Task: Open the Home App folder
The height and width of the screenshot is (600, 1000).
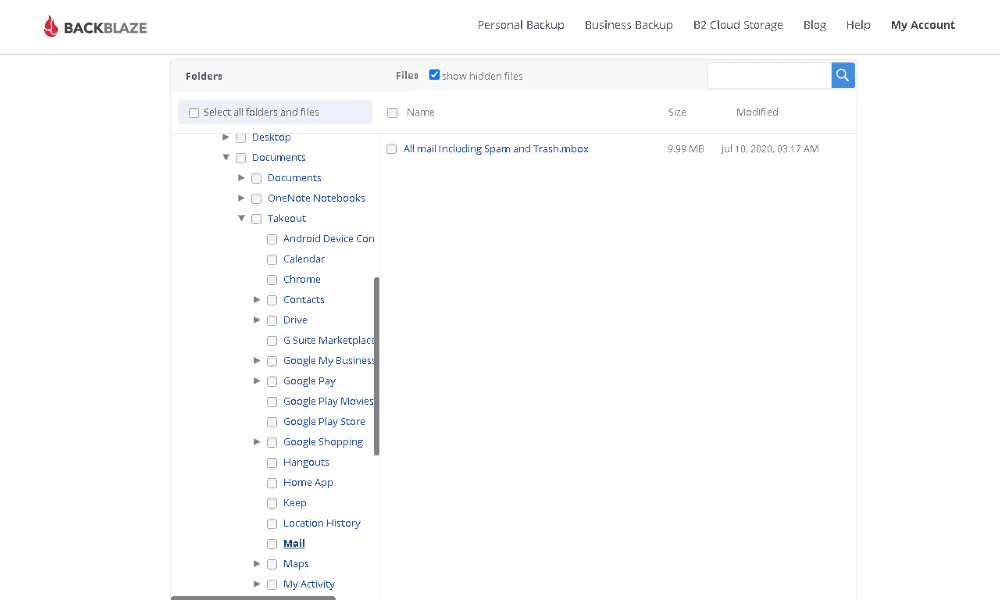Action: point(308,483)
